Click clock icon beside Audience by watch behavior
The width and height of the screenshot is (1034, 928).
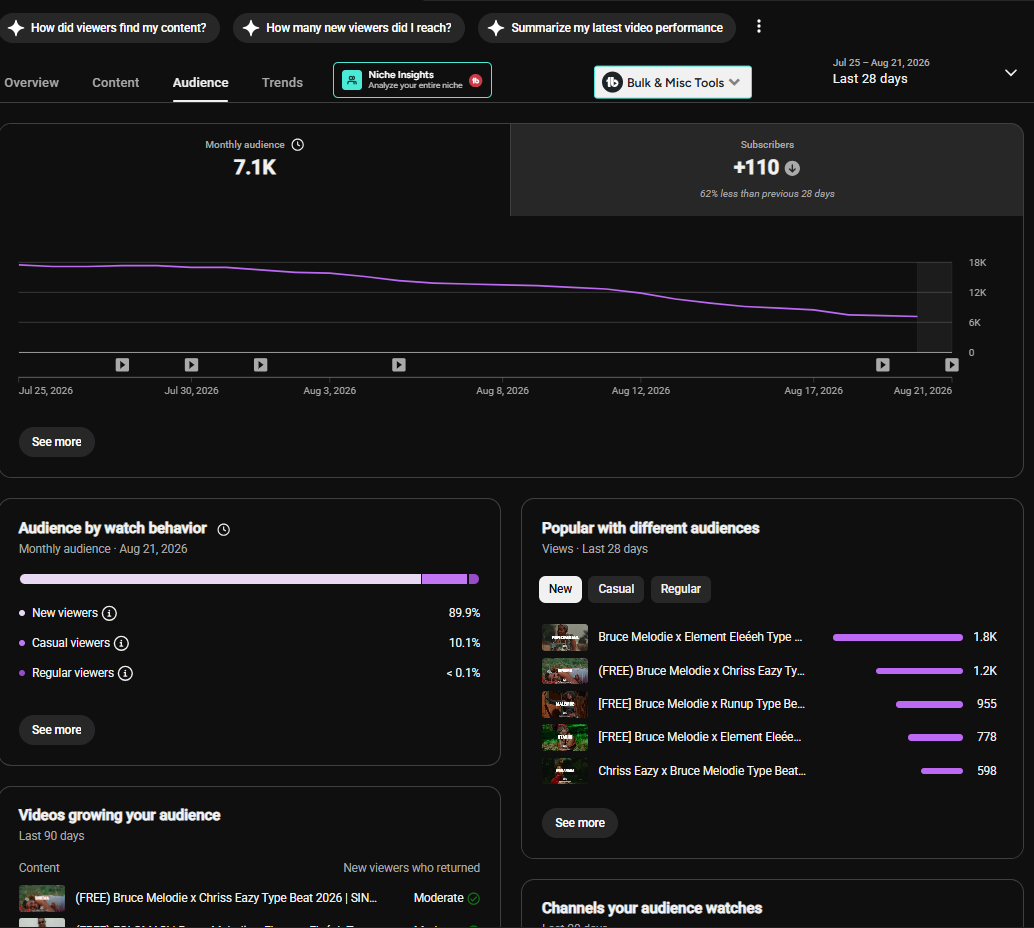point(224,530)
